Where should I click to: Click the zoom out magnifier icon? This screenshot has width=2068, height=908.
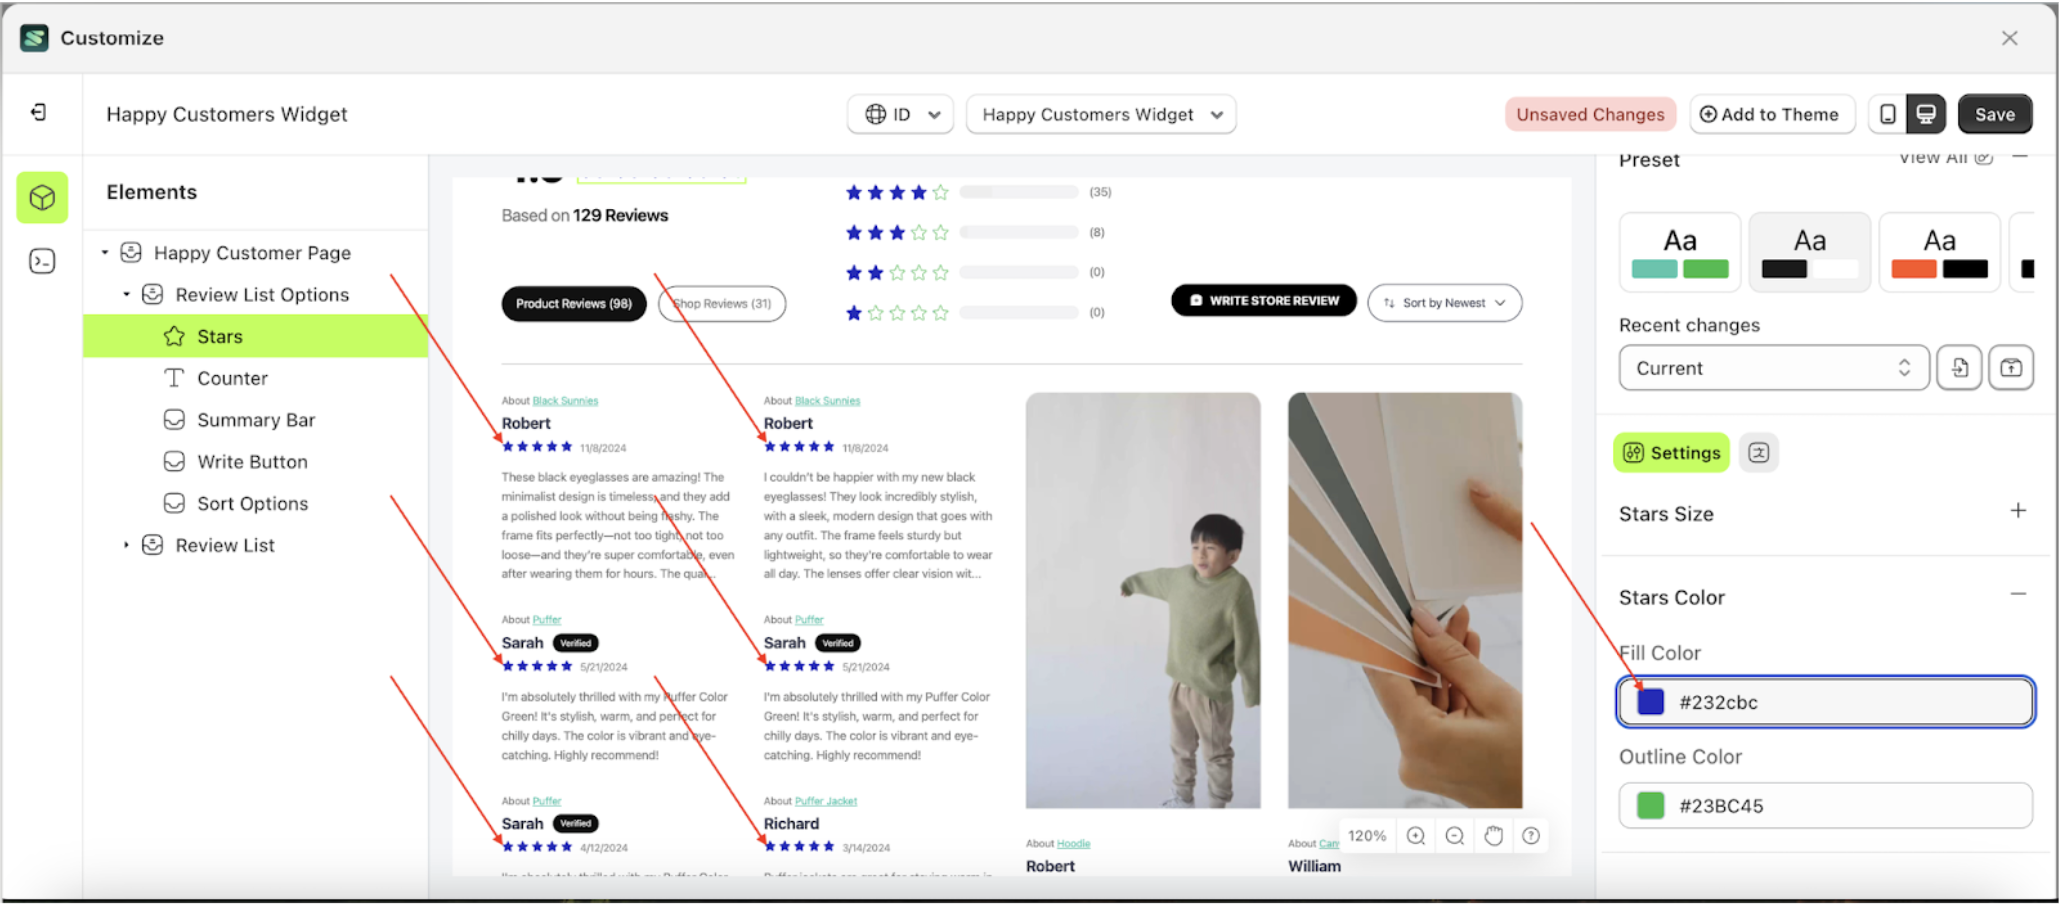[x=1455, y=836]
